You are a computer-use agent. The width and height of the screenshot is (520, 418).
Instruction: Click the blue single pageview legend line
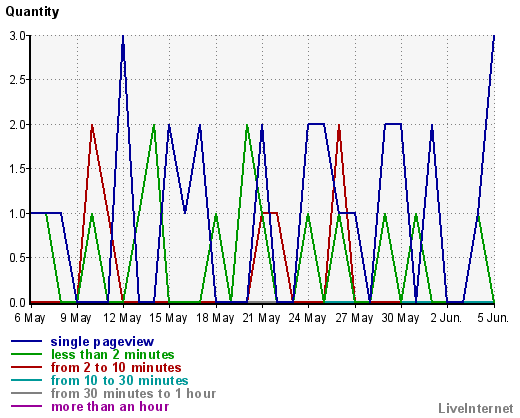(x=26, y=341)
